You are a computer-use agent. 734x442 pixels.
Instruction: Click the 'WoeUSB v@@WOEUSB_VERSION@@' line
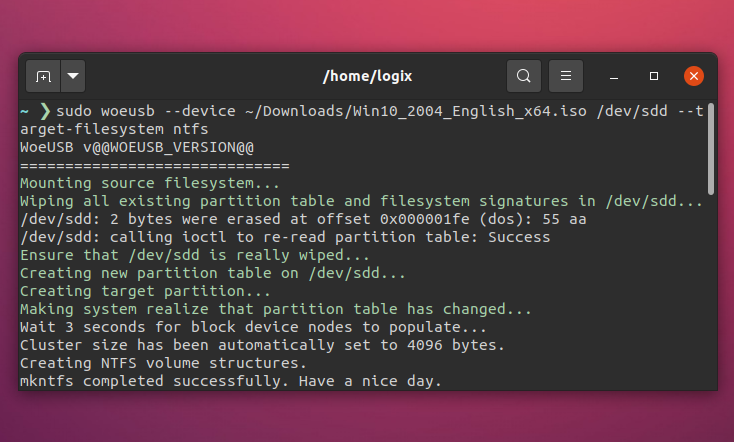click(x=137, y=147)
